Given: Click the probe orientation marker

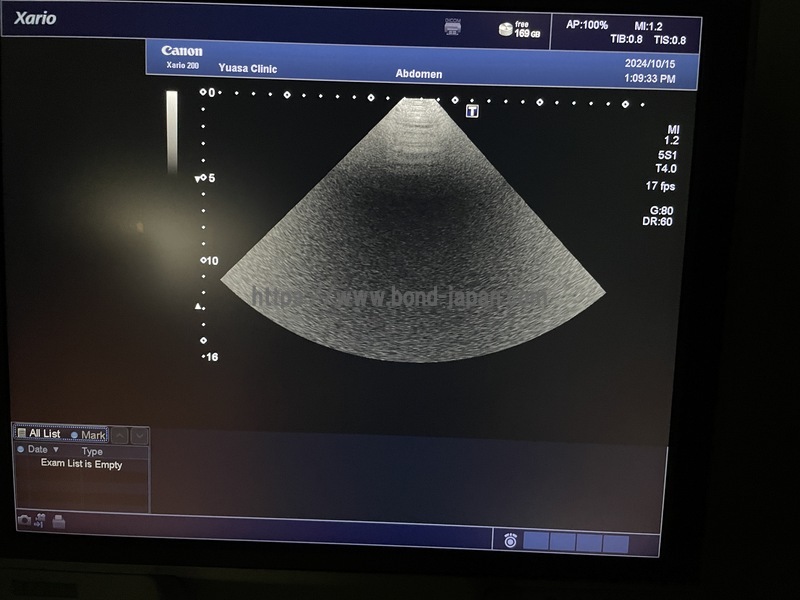Looking at the screenshot, I should 472,111.
